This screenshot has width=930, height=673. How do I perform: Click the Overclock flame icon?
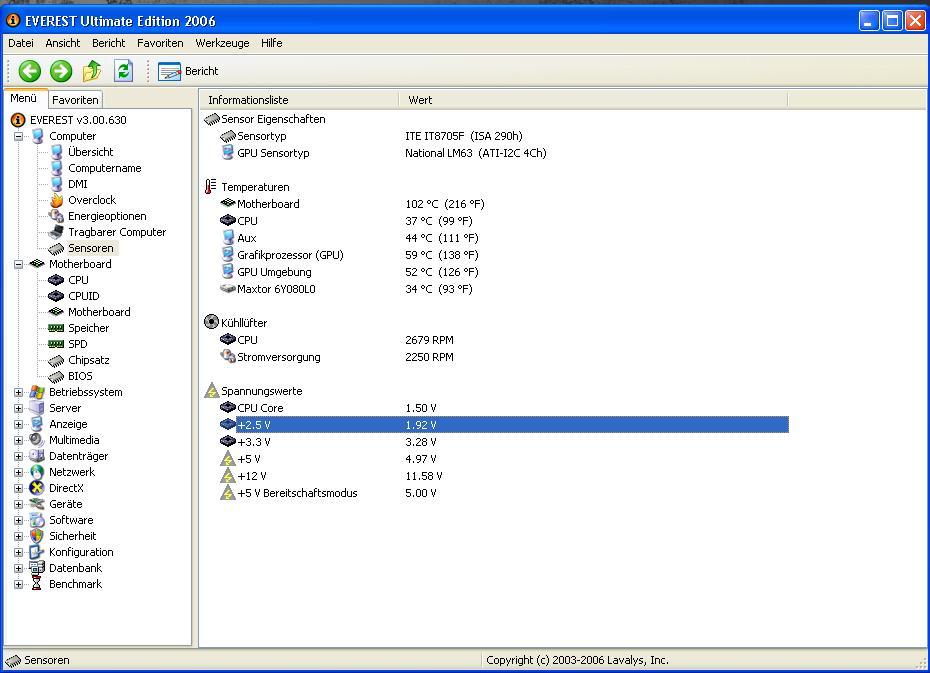56,200
